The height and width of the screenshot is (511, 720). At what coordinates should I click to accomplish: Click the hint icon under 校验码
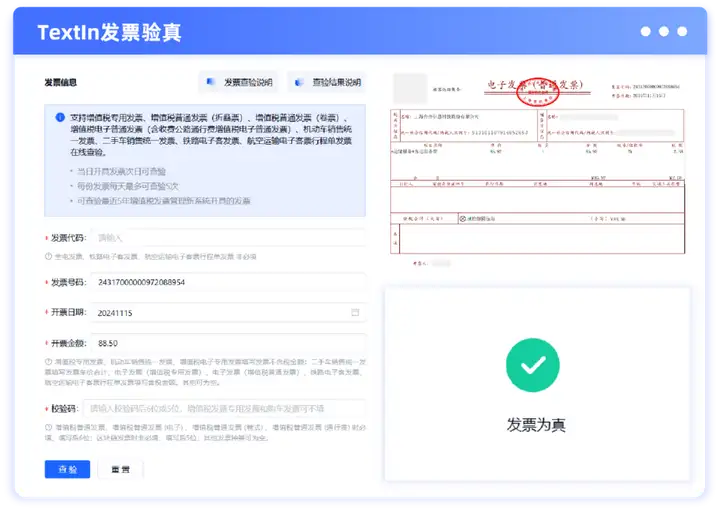point(48,427)
